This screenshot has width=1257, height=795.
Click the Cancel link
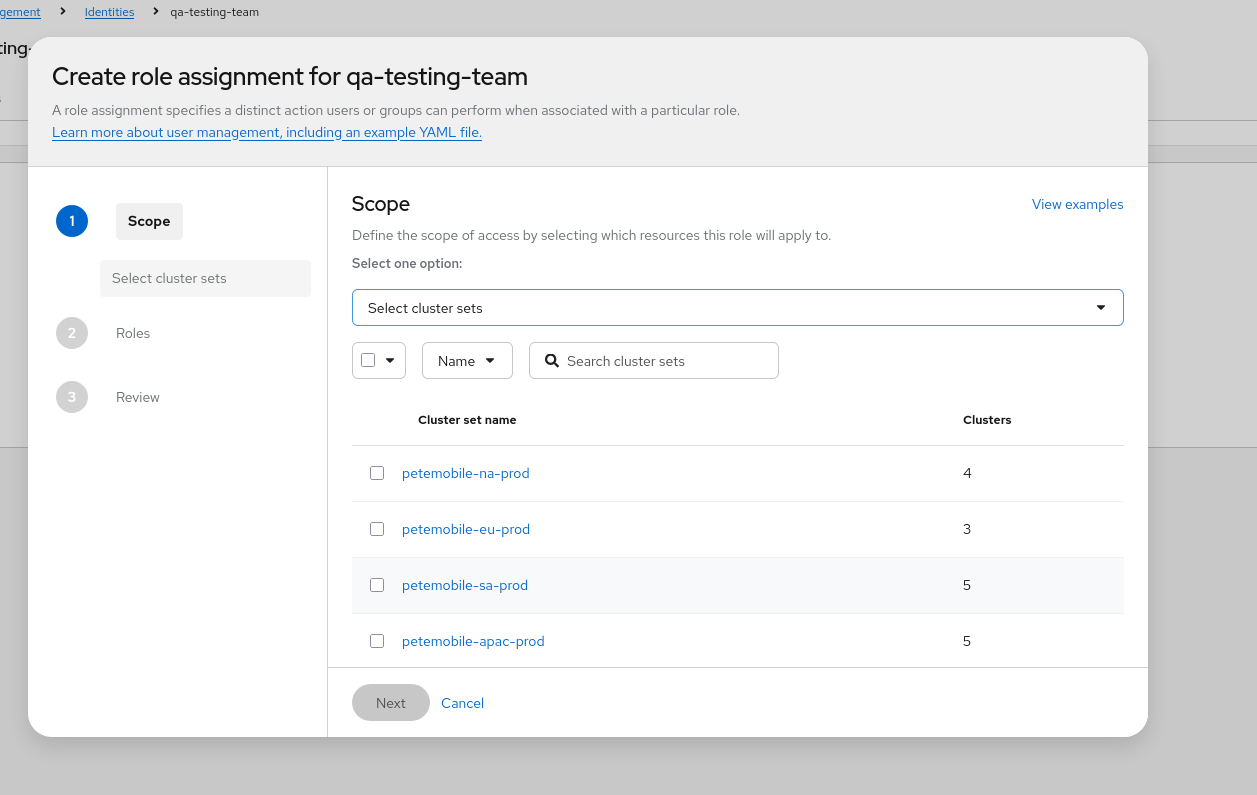tap(462, 703)
